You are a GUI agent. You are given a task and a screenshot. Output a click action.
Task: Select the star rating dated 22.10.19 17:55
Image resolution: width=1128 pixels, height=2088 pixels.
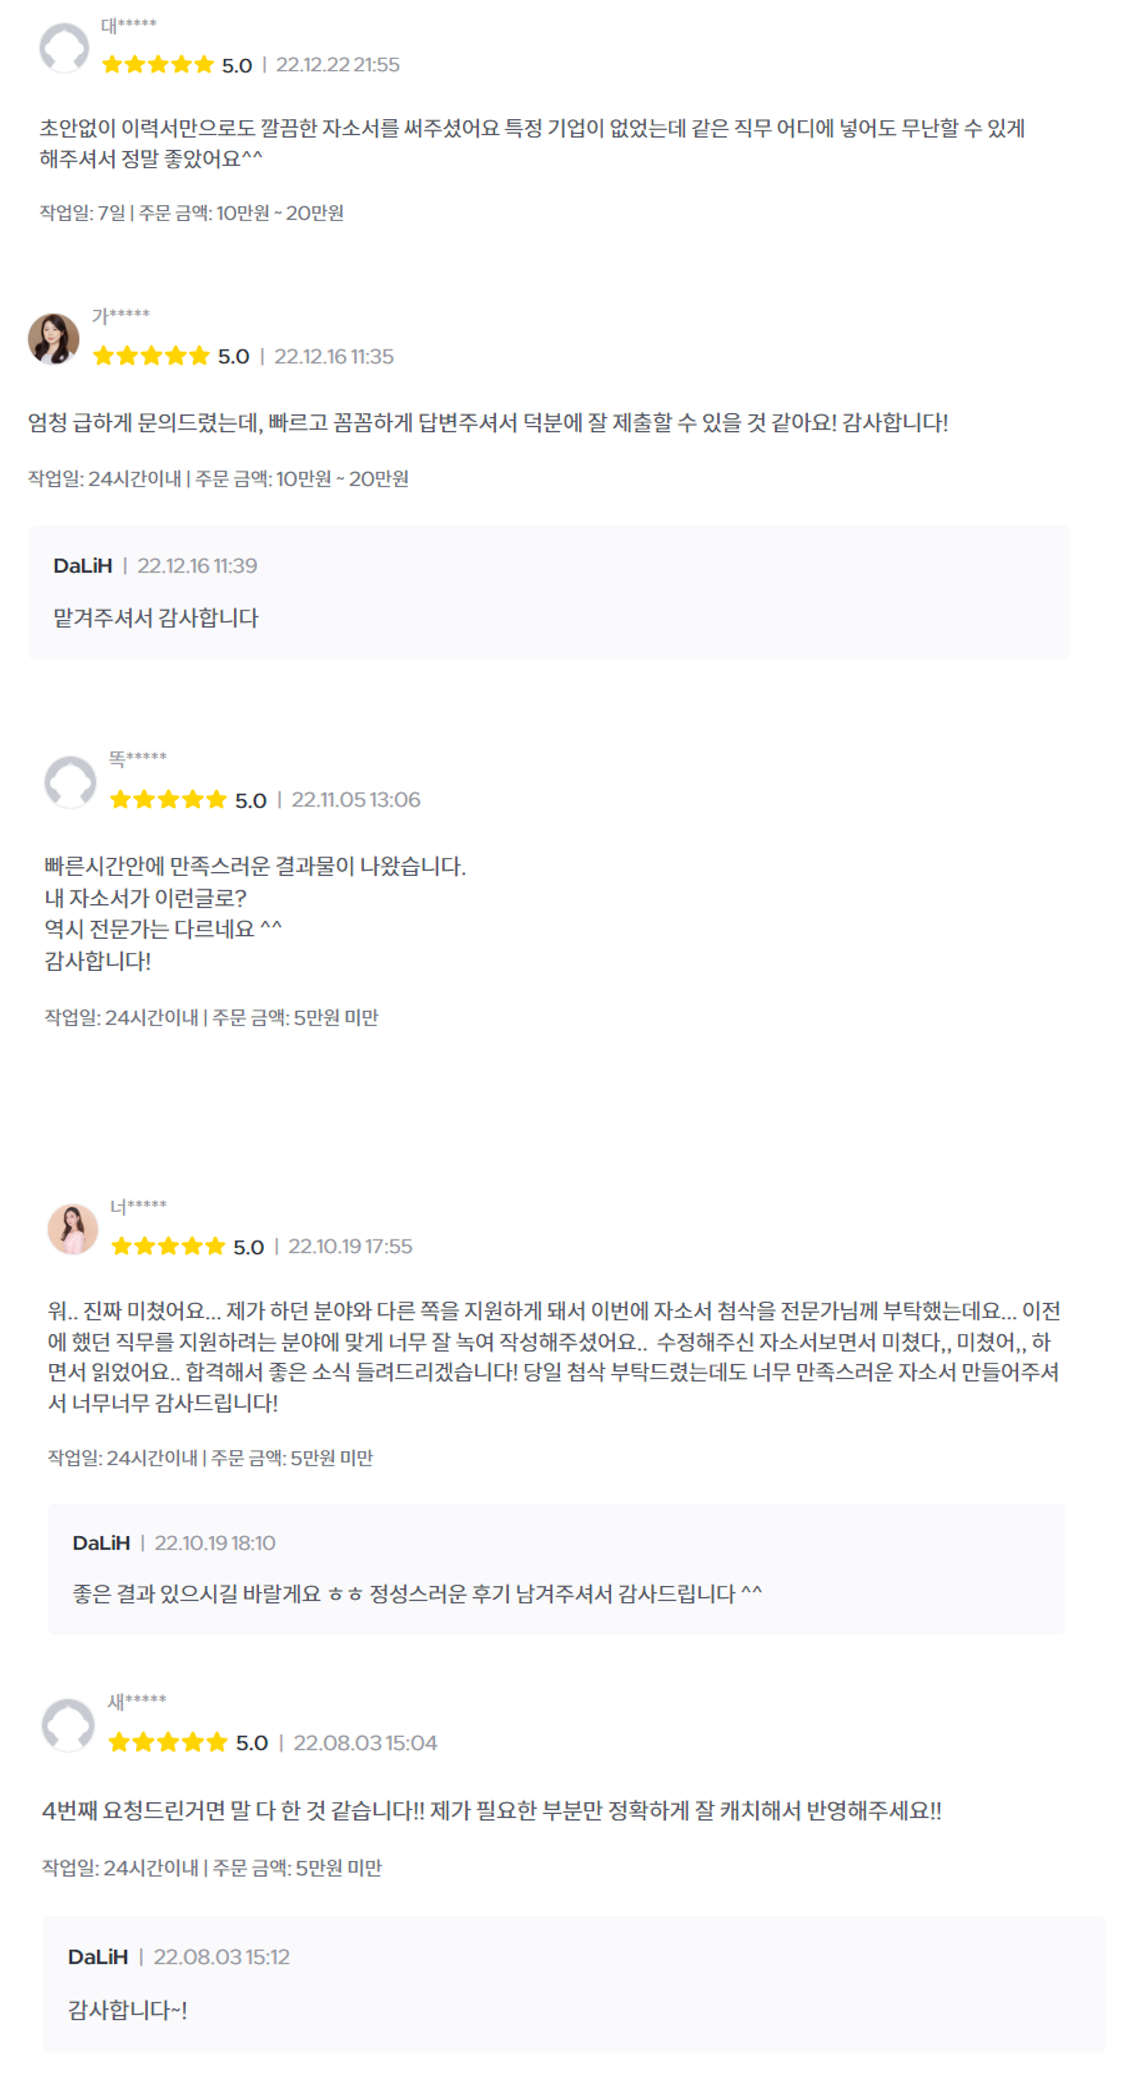point(168,1246)
